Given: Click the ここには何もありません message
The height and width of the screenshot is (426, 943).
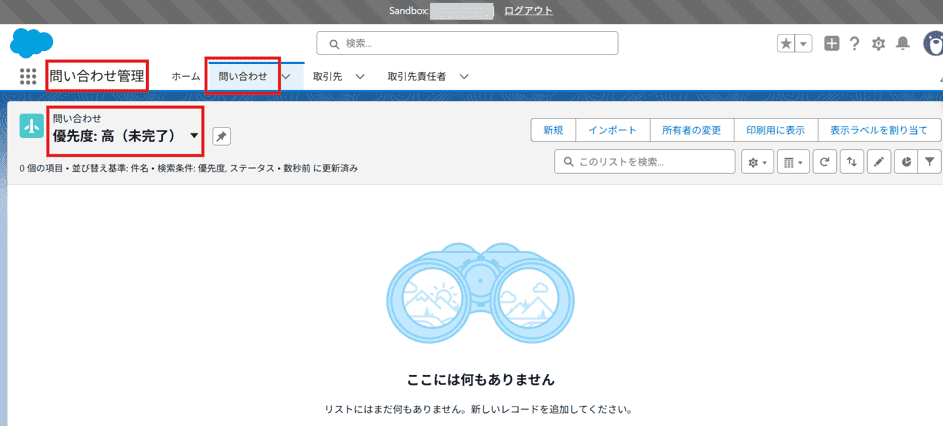Looking at the screenshot, I should pos(481,380).
